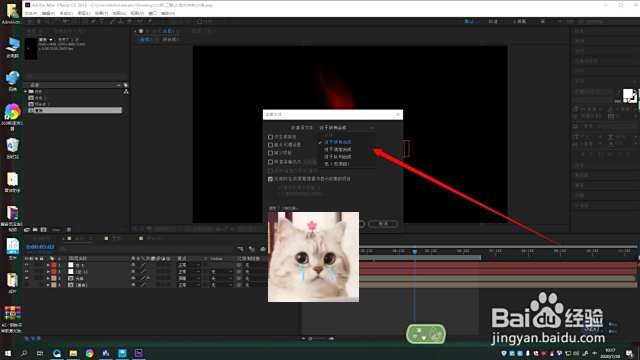Screen dimensions: 640x360
Task: Open the Administrator folder on desktop
Action: point(12,13)
